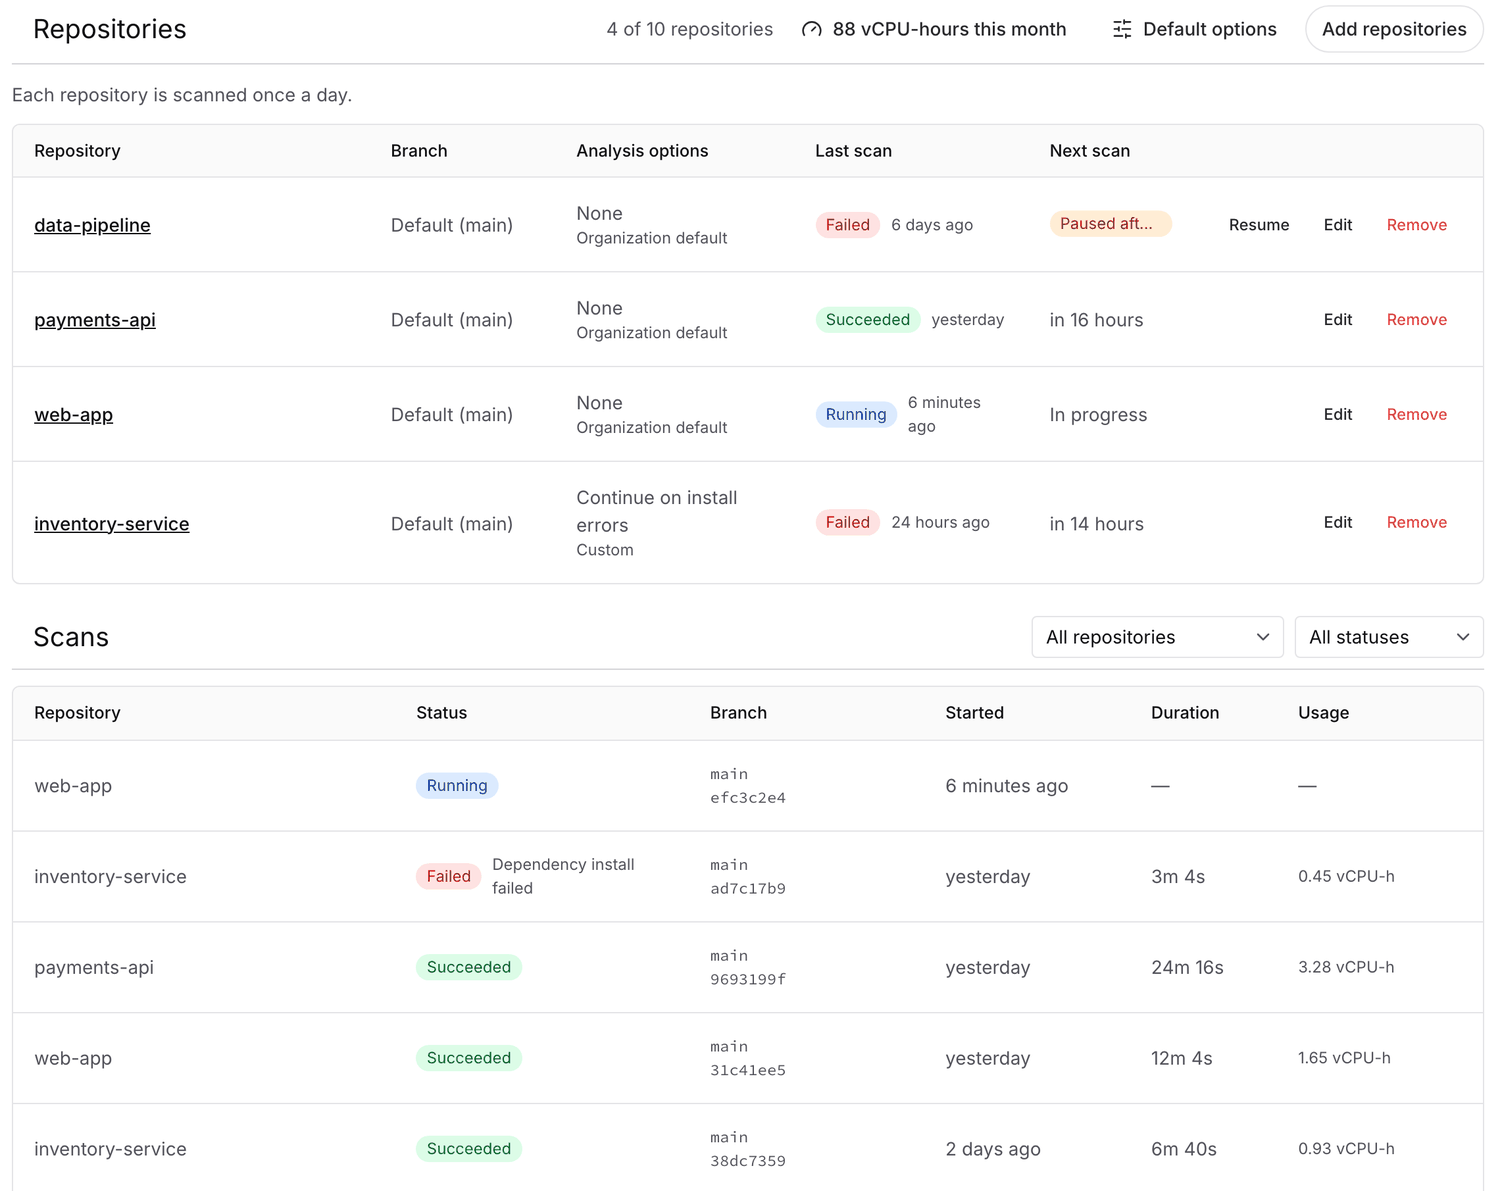Screen dimensions: 1500x1191
Task: Click the 'Started' column header in Scans
Action: click(975, 713)
